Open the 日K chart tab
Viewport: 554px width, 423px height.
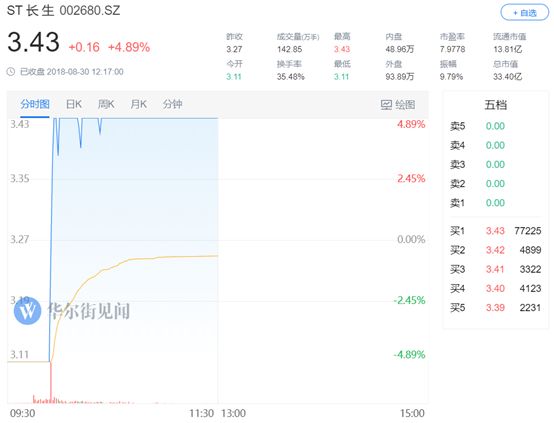74,104
